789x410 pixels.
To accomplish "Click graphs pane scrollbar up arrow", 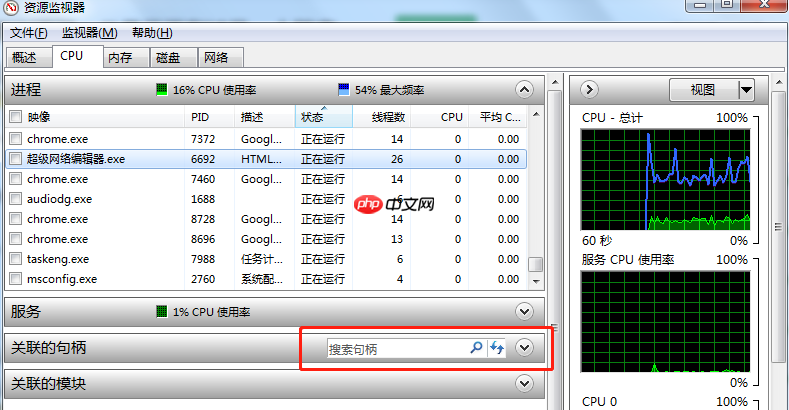I will coord(779,82).
